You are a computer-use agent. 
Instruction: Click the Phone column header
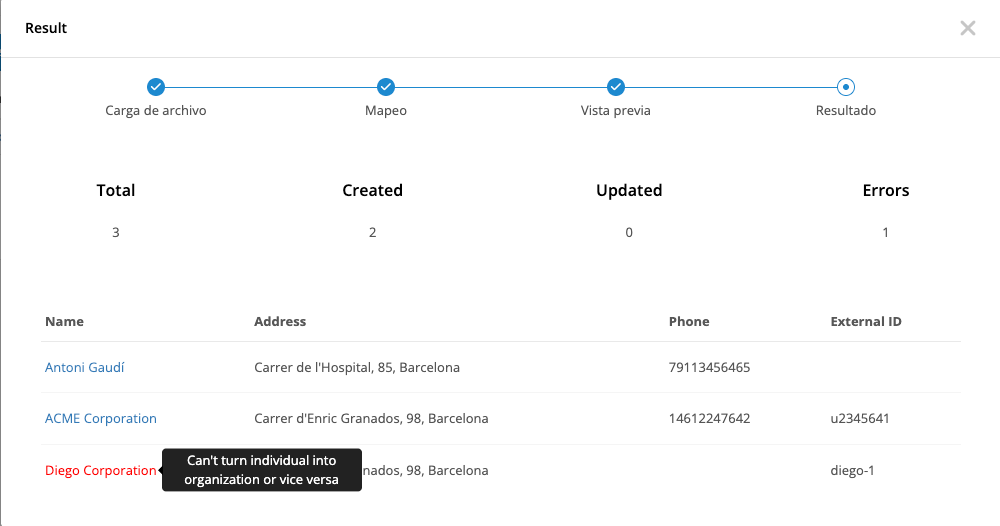689,321
